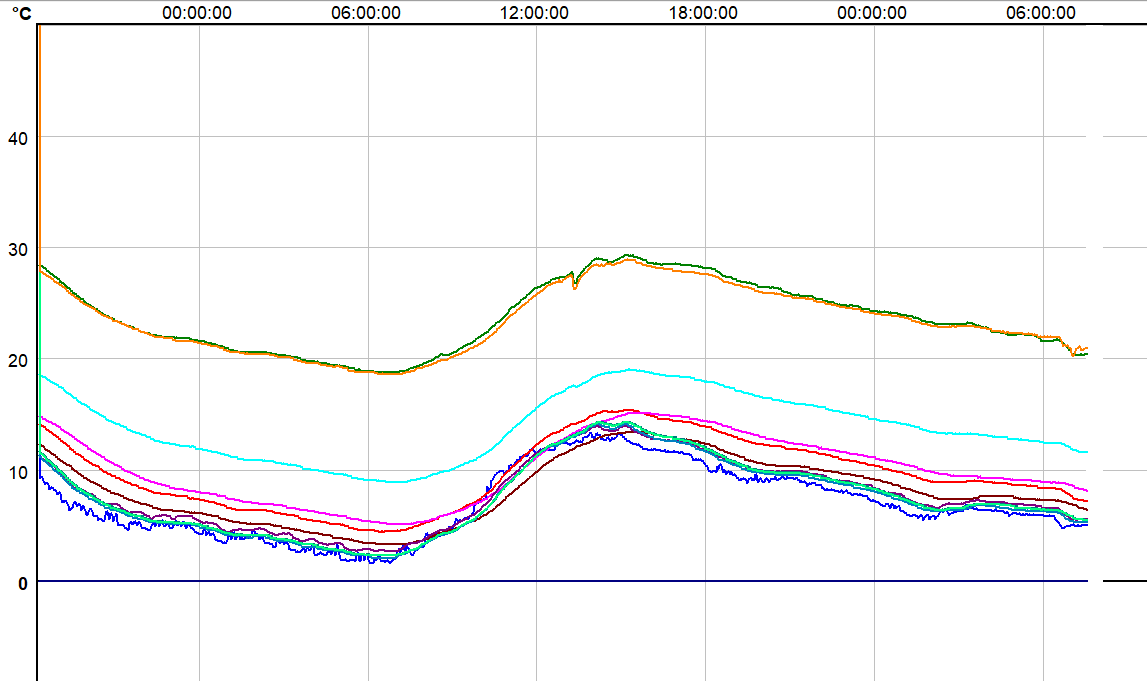Click the short black line segment outside the plot
Image resolution: width=1147 pixels, height=681 pixels.
click(x=1124, y=581)
